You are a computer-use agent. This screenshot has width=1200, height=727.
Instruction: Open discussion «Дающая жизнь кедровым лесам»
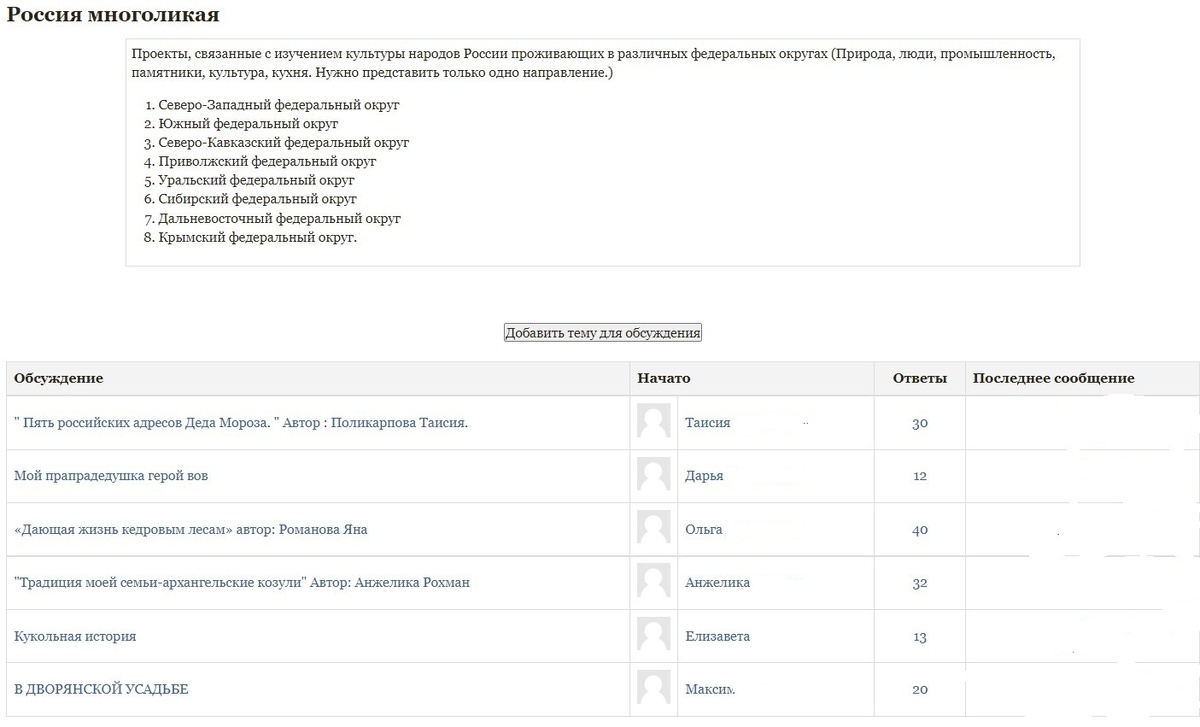(x=190, y=529)
